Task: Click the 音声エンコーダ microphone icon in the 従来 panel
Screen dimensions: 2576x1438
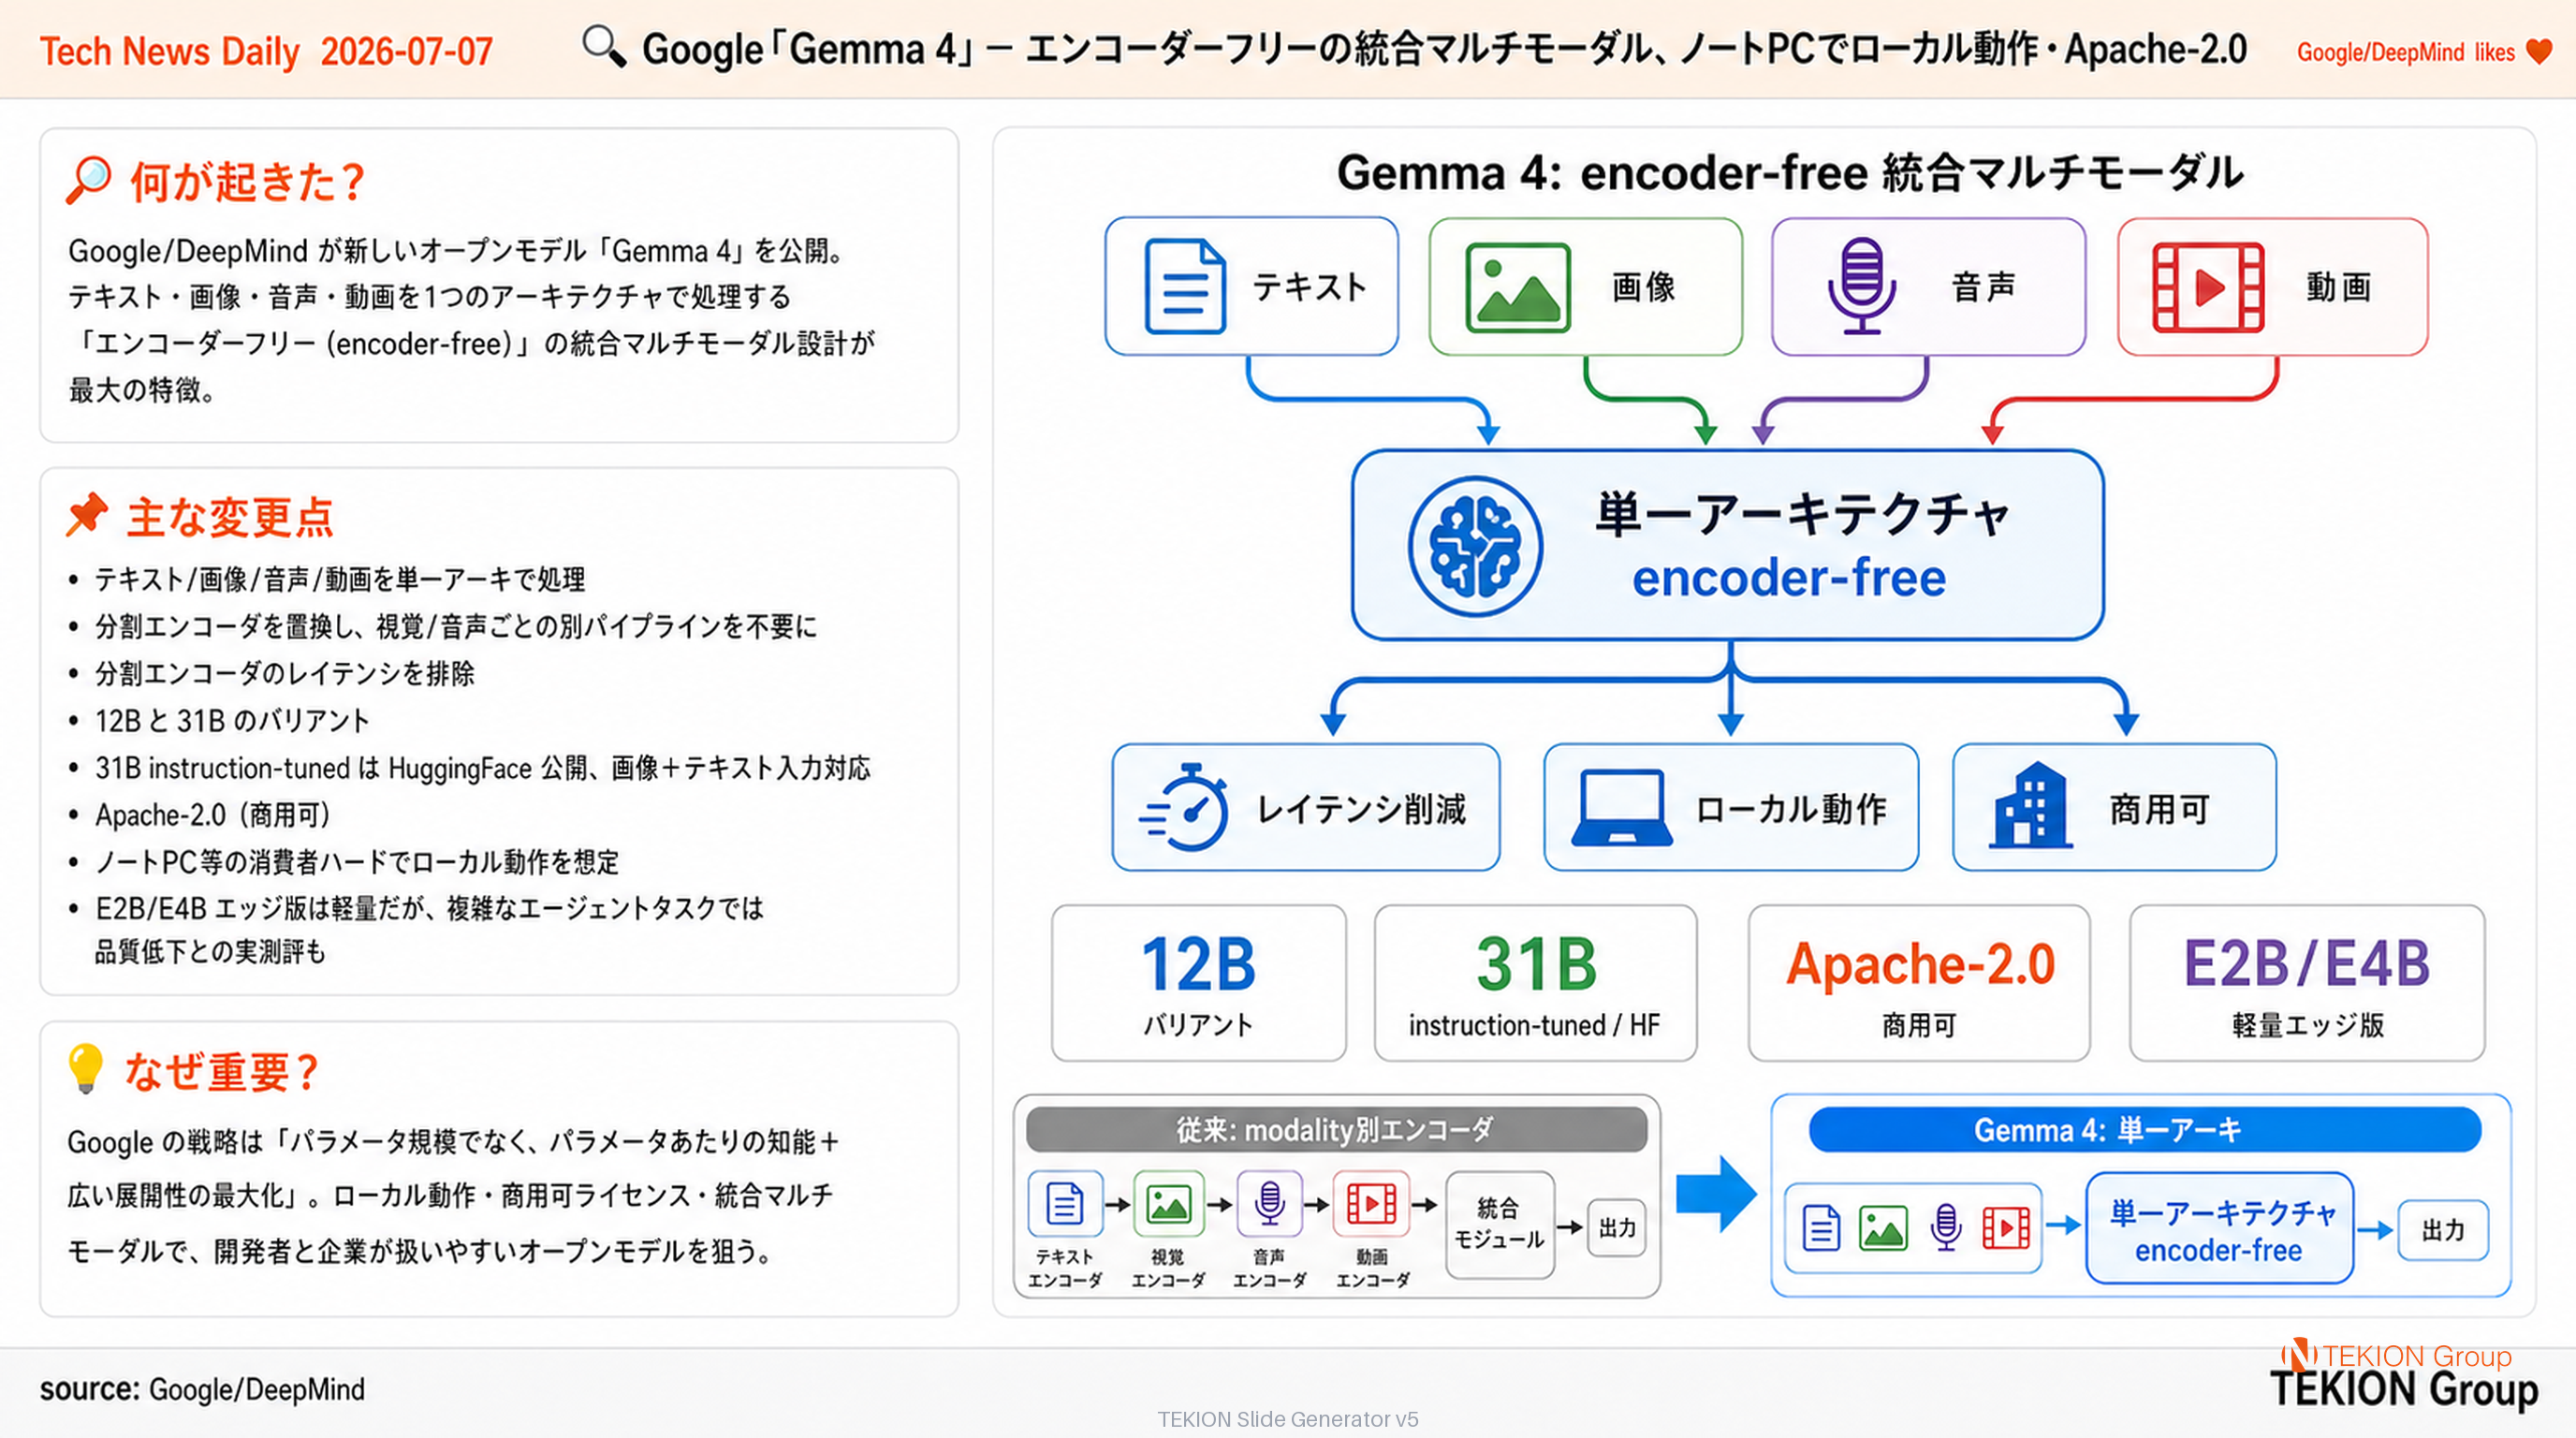Action: [x=1270, y=1203]
